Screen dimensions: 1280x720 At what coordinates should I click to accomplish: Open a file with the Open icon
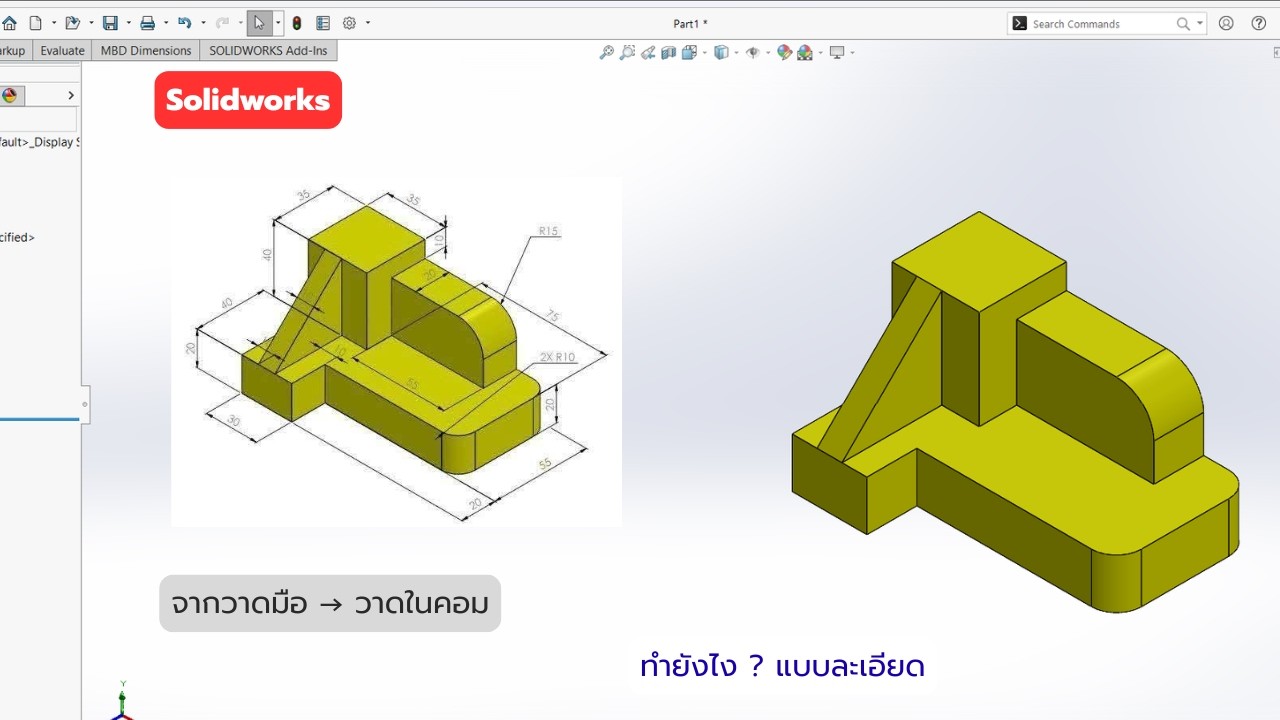click(x=72, y=23)
